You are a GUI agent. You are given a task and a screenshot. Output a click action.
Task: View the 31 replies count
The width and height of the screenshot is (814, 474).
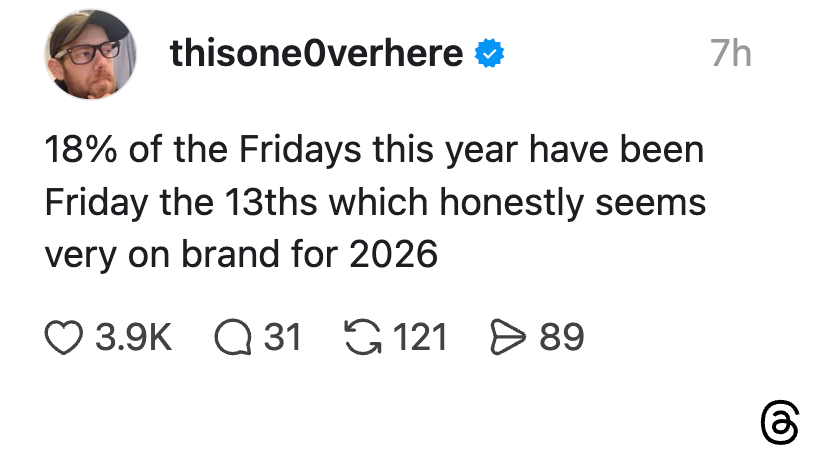click(282, 337)
